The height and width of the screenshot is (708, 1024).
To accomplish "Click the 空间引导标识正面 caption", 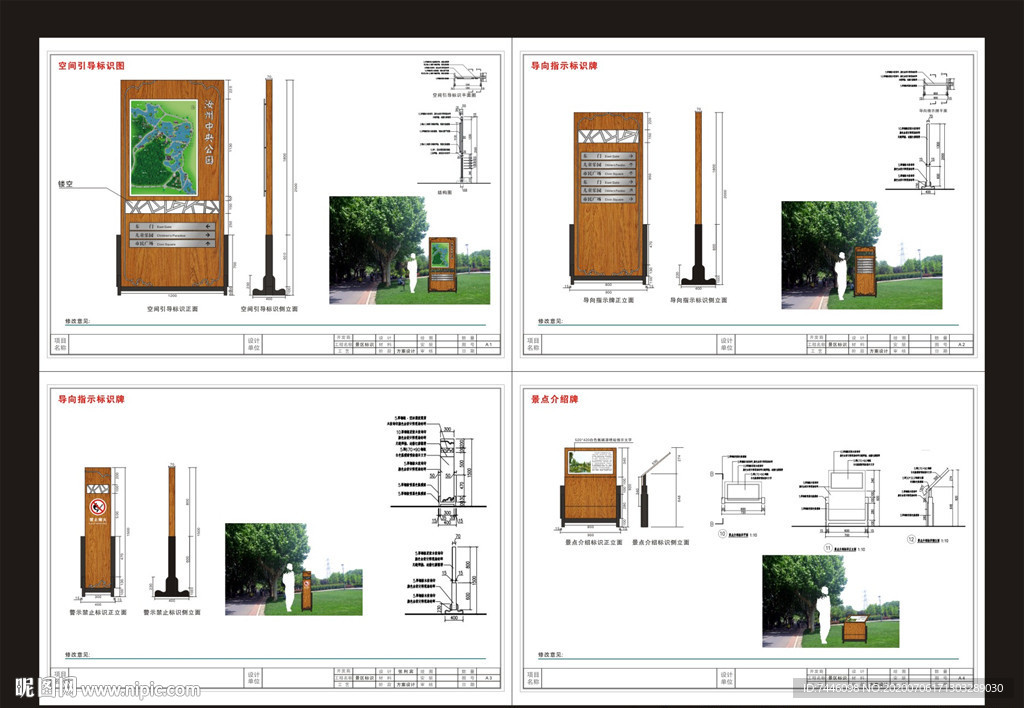I will click(x=171, y=309).
